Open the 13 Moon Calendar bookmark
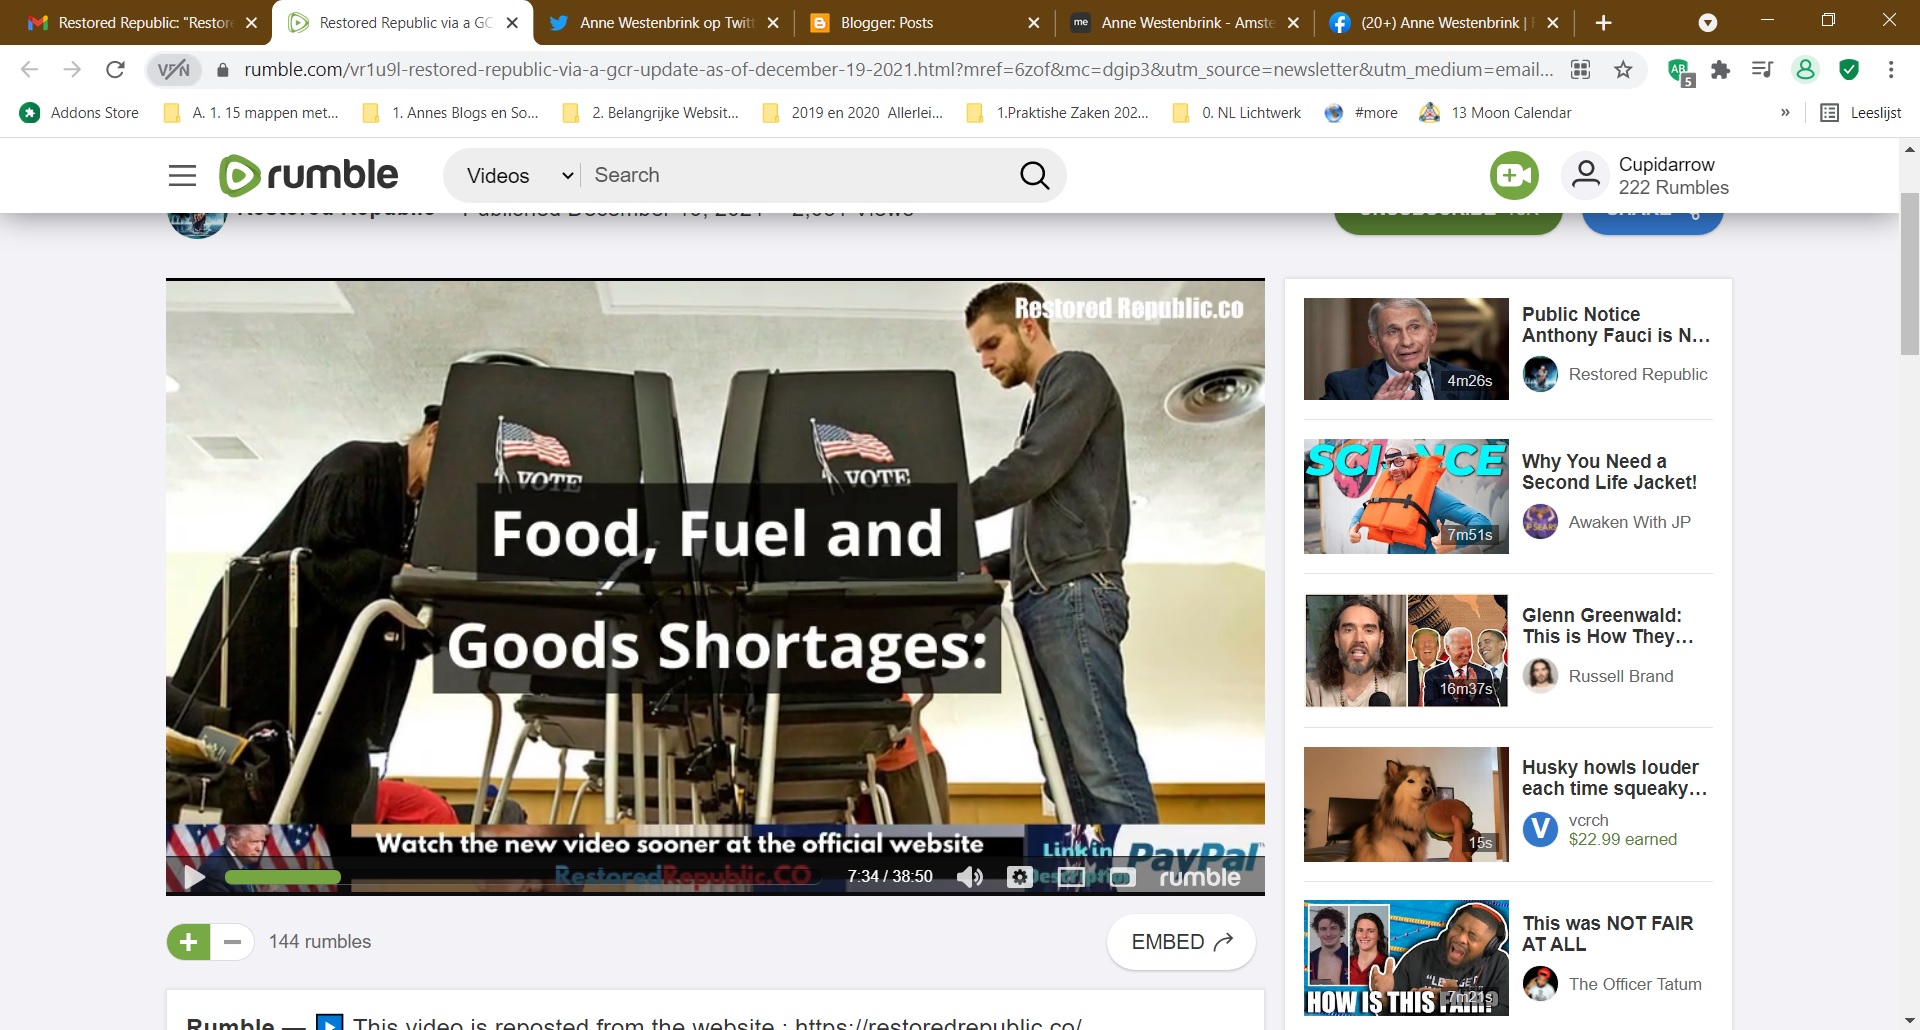 pos(1496,112)
